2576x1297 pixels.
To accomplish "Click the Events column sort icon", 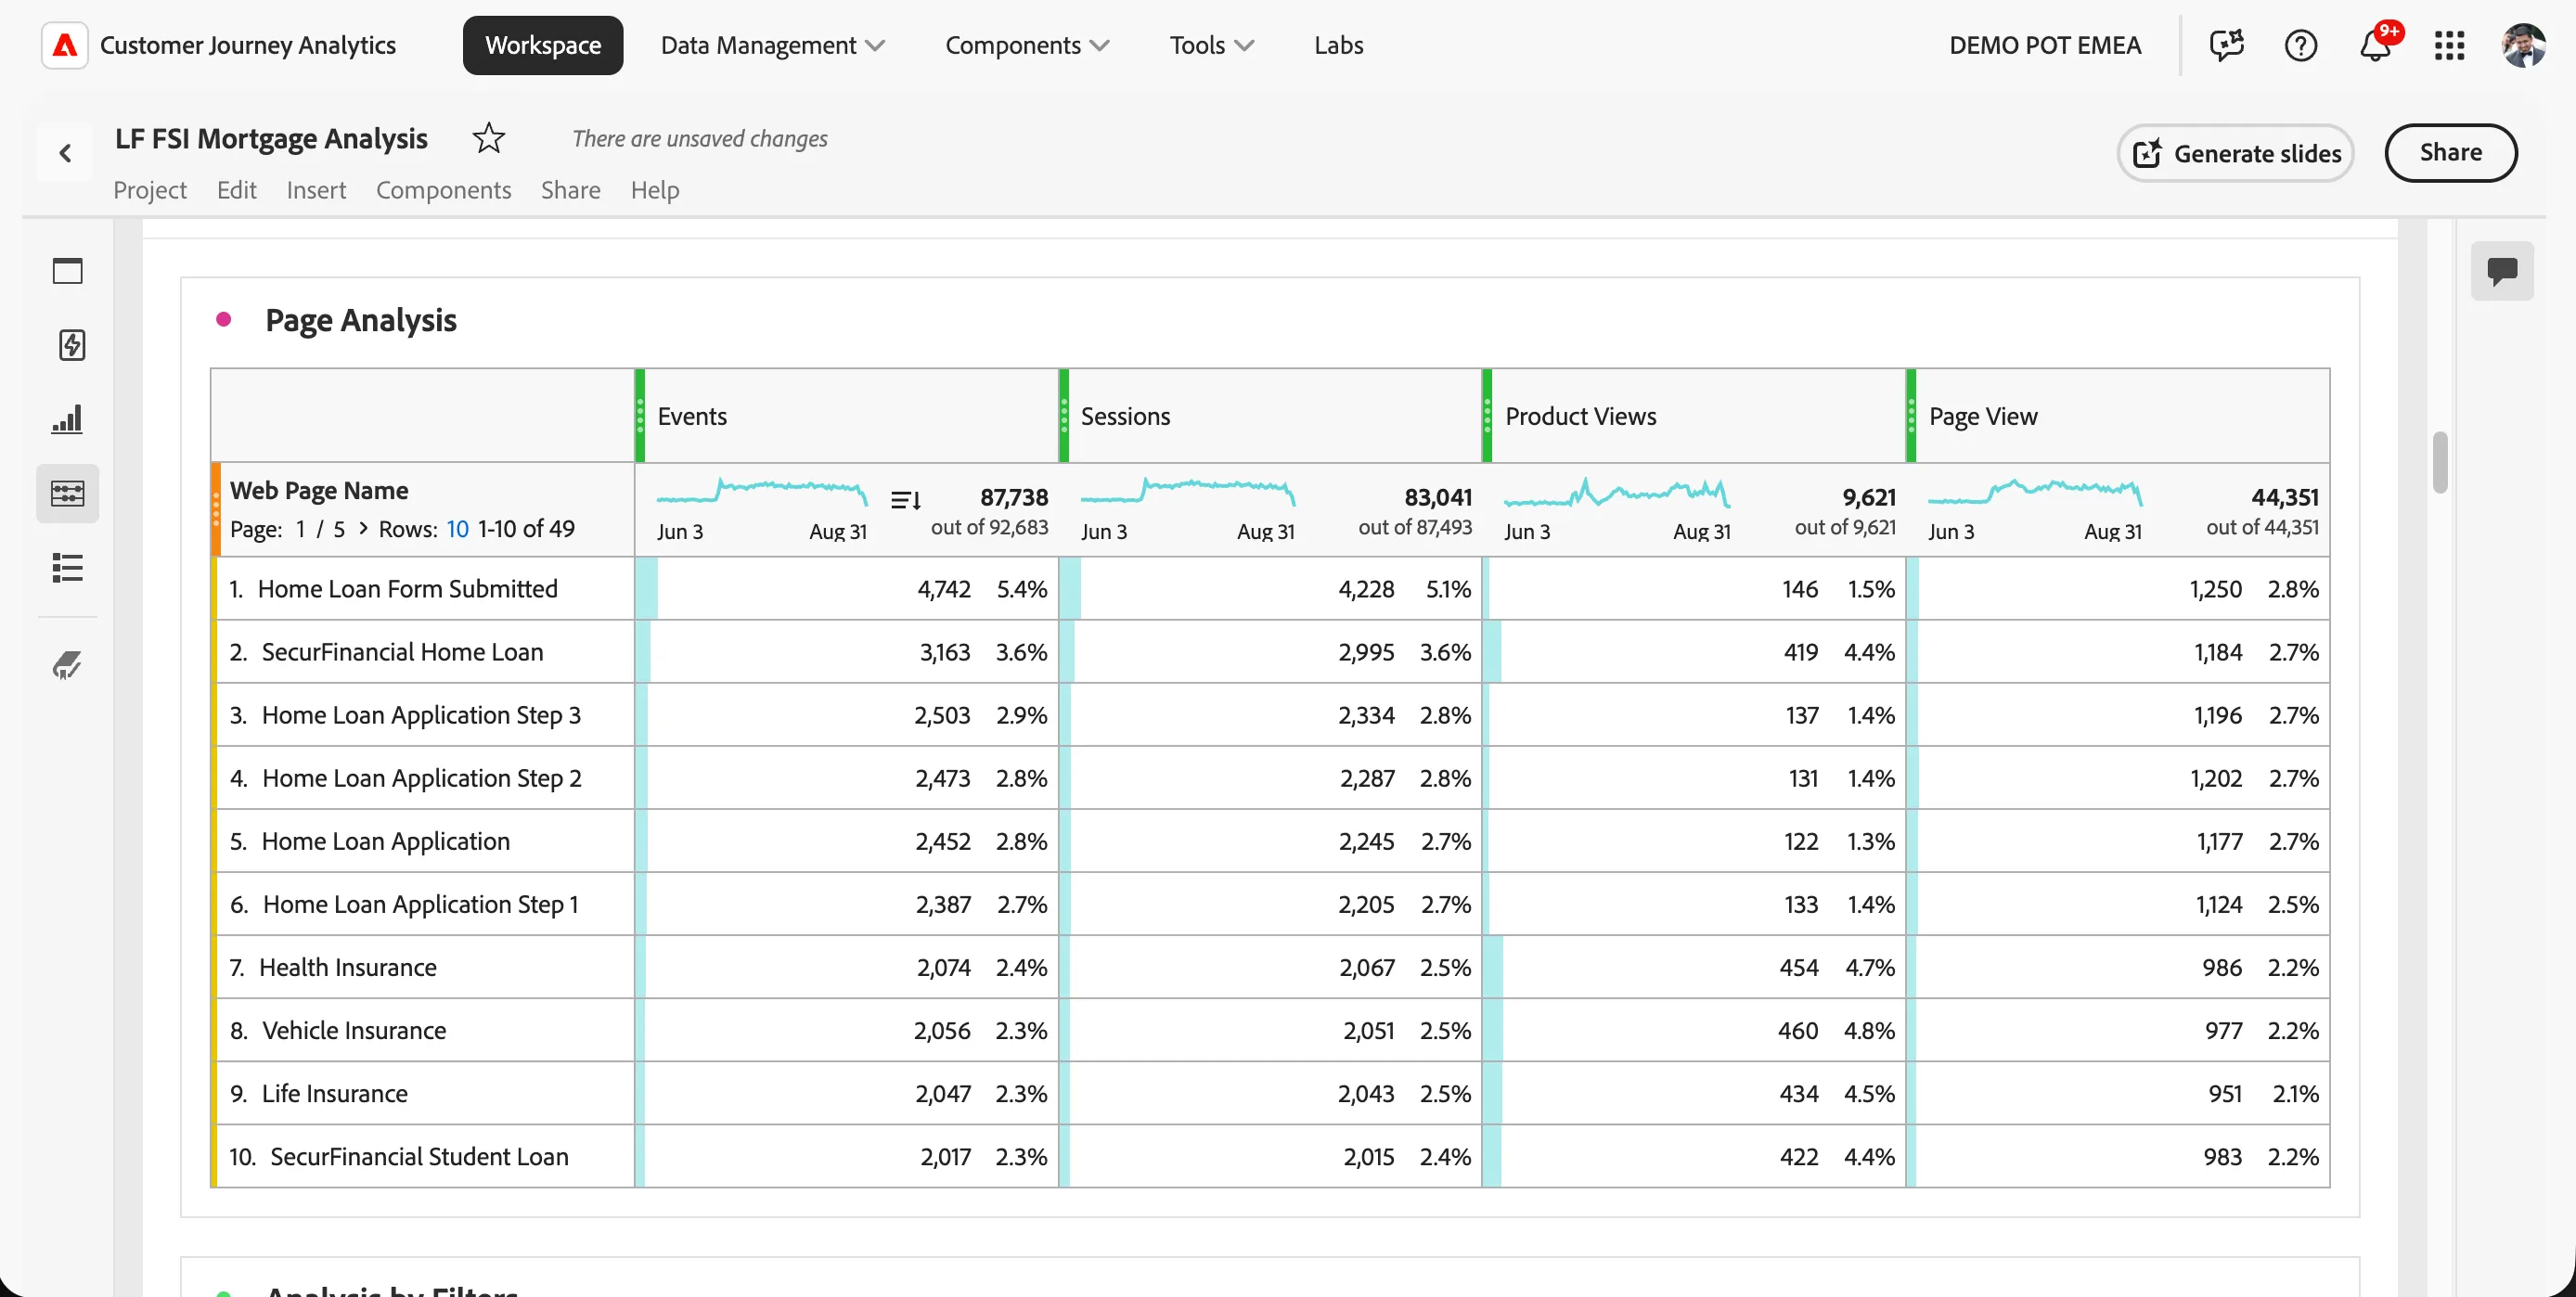I will pyautogui.click(x=905, y=499).
